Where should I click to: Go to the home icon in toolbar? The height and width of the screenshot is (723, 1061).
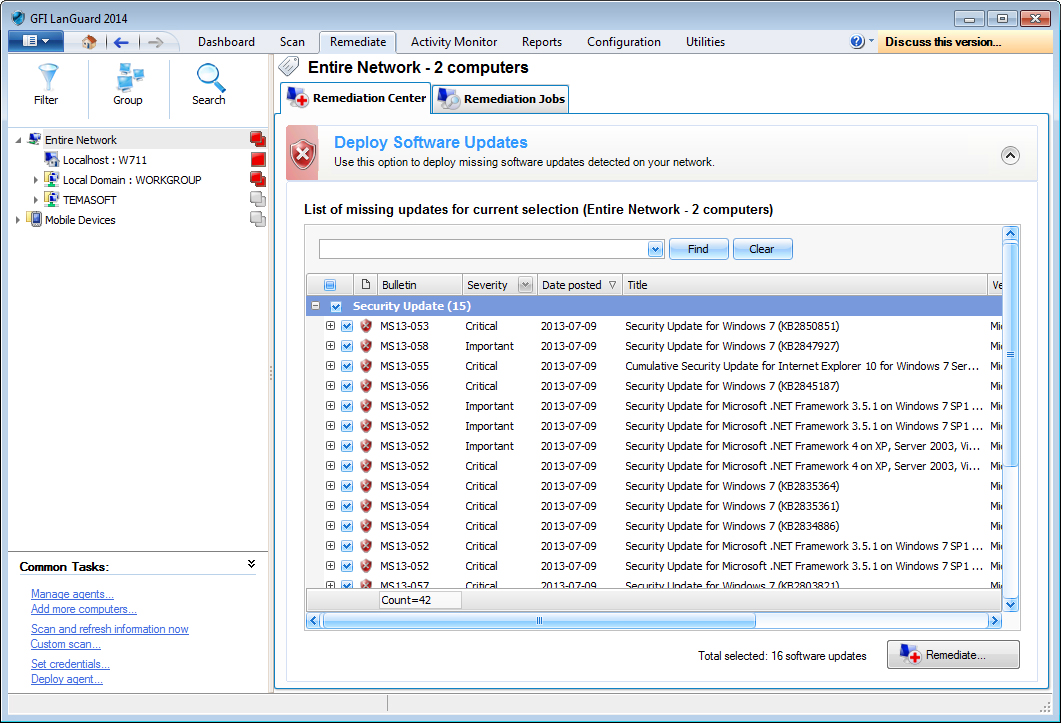click(x=89, y=42)
